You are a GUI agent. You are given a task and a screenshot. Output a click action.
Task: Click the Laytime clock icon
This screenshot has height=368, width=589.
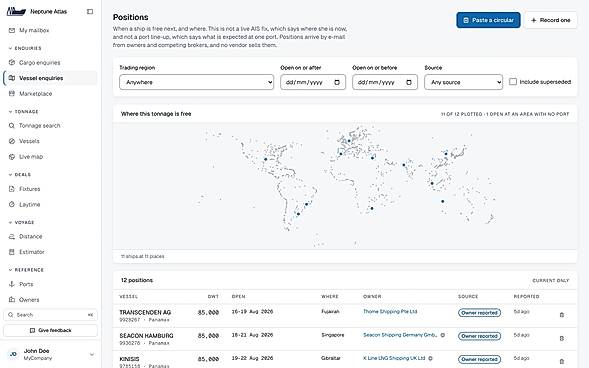[x=12, y=204]
